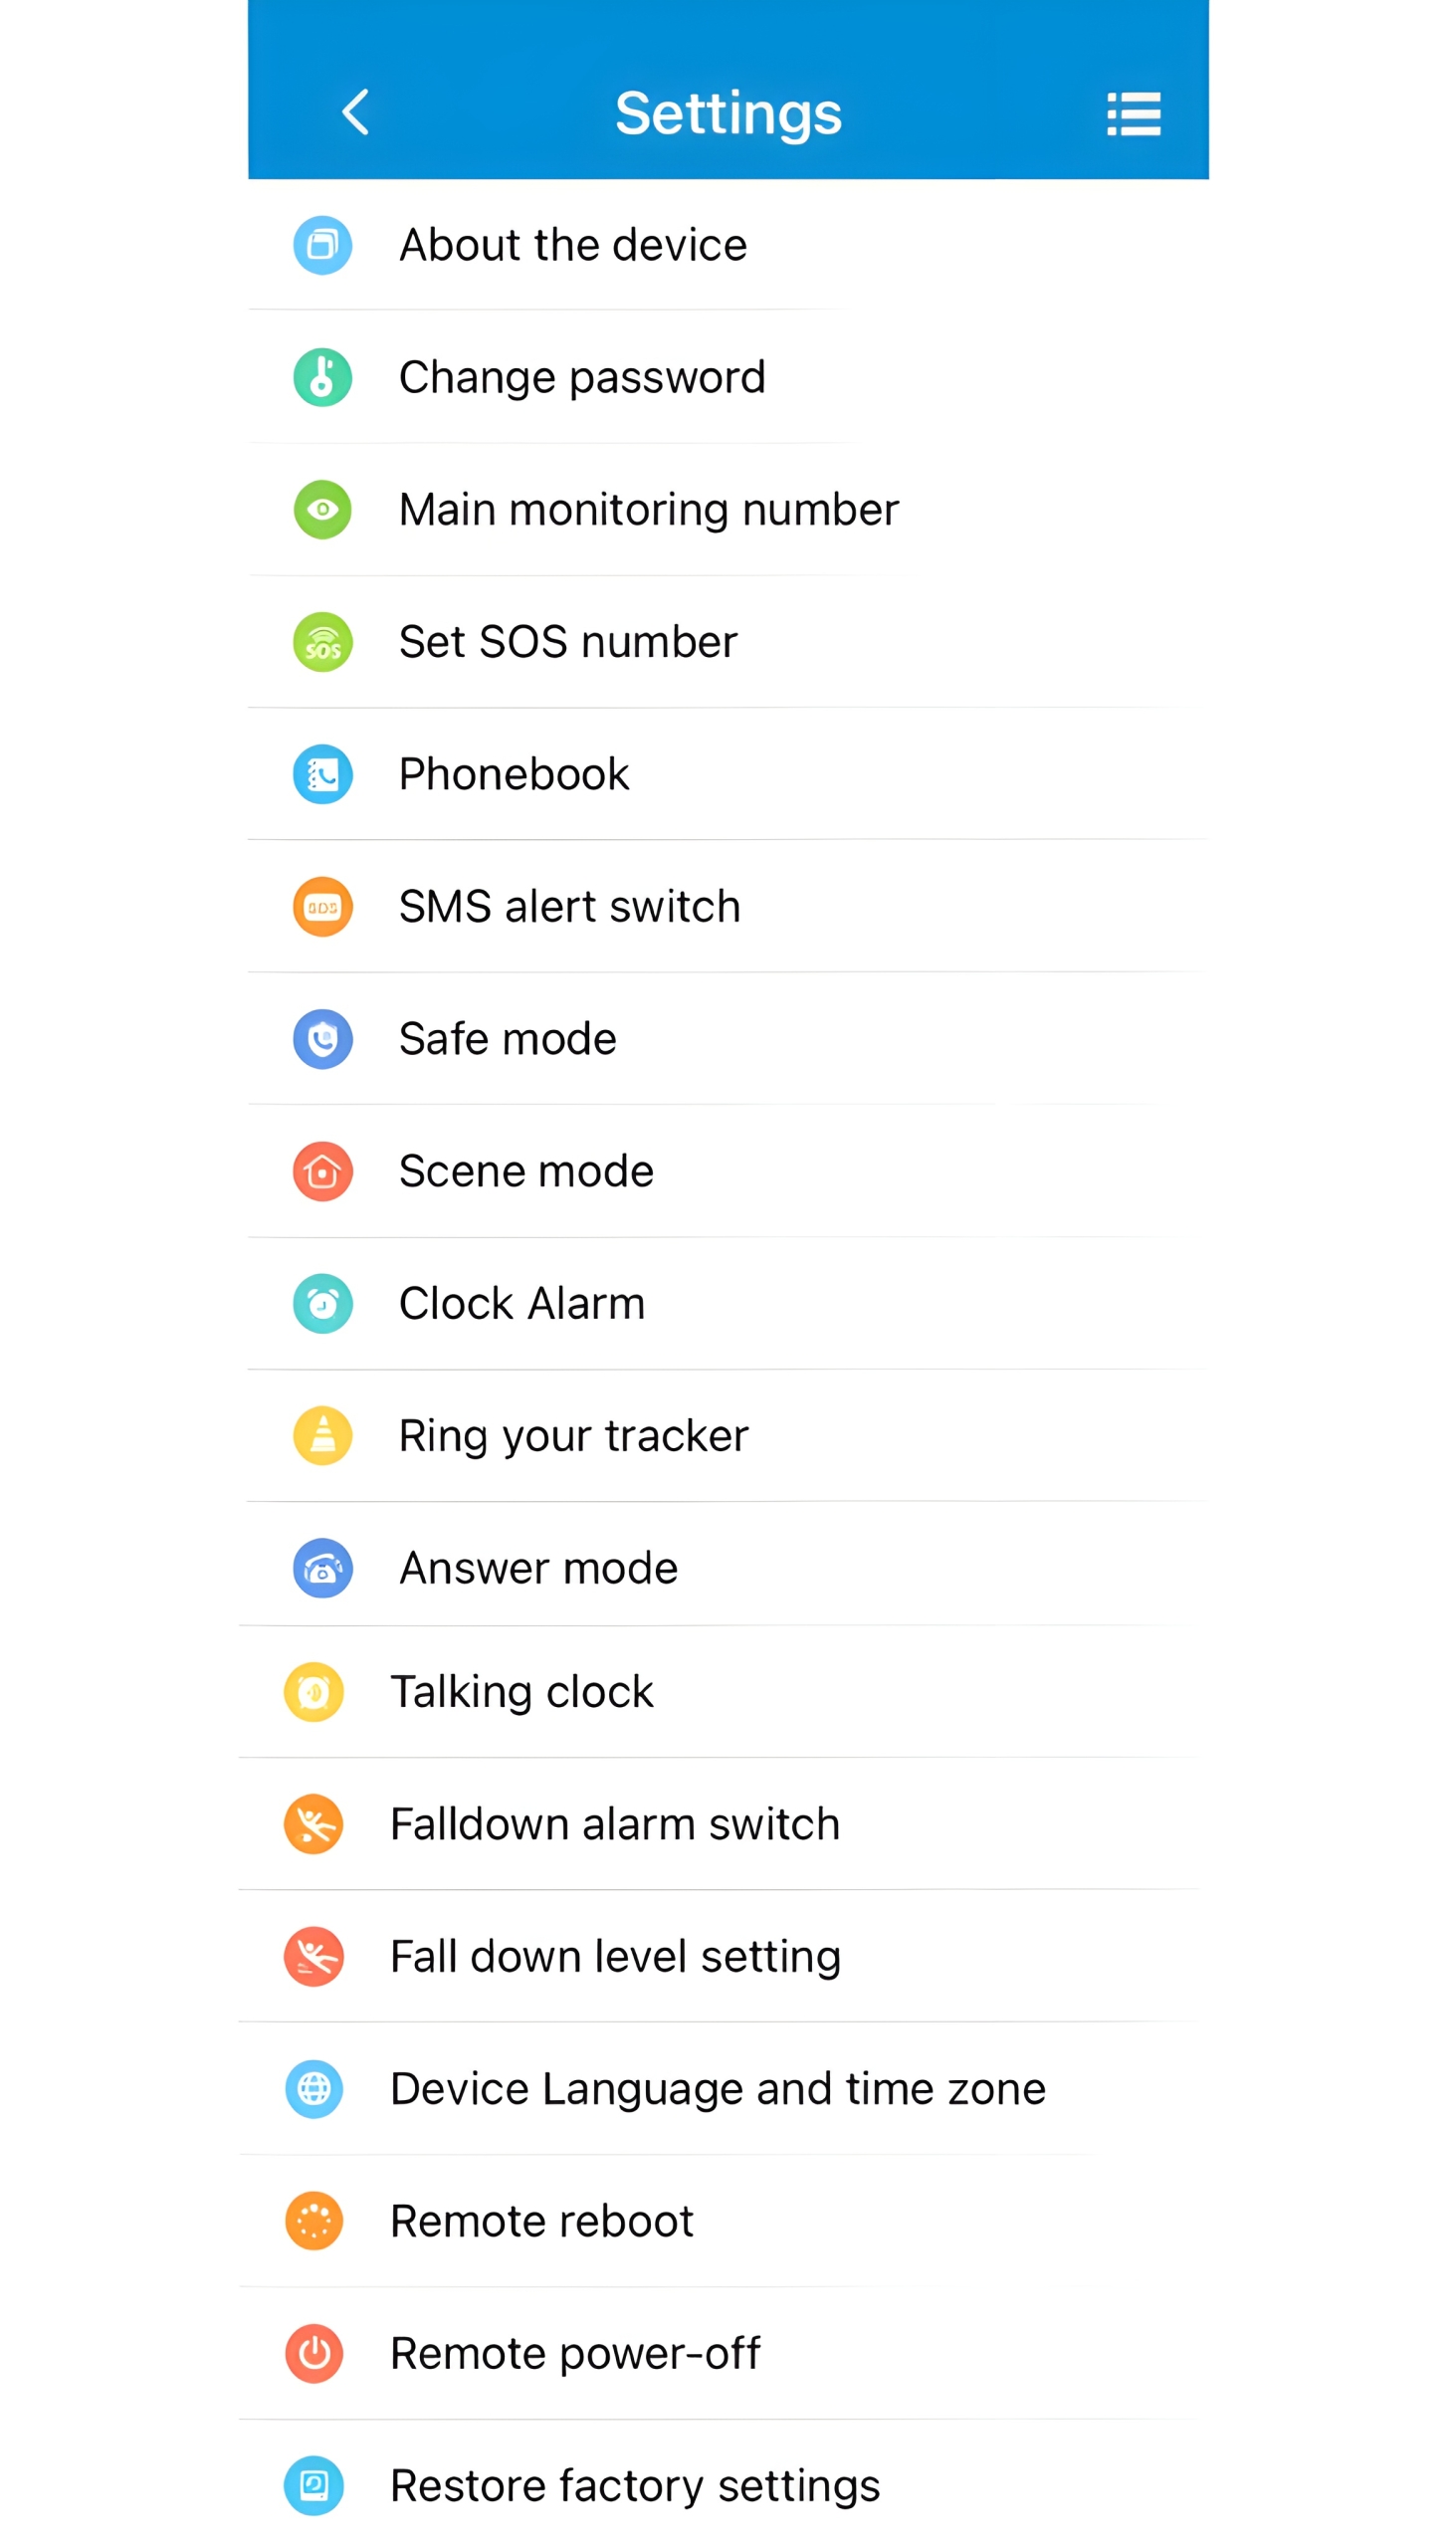The image size is (1456, 2548).
Task: Tap the Falldown alarm switch icon
Action: pyautogui.click(x=314, y=1824)
